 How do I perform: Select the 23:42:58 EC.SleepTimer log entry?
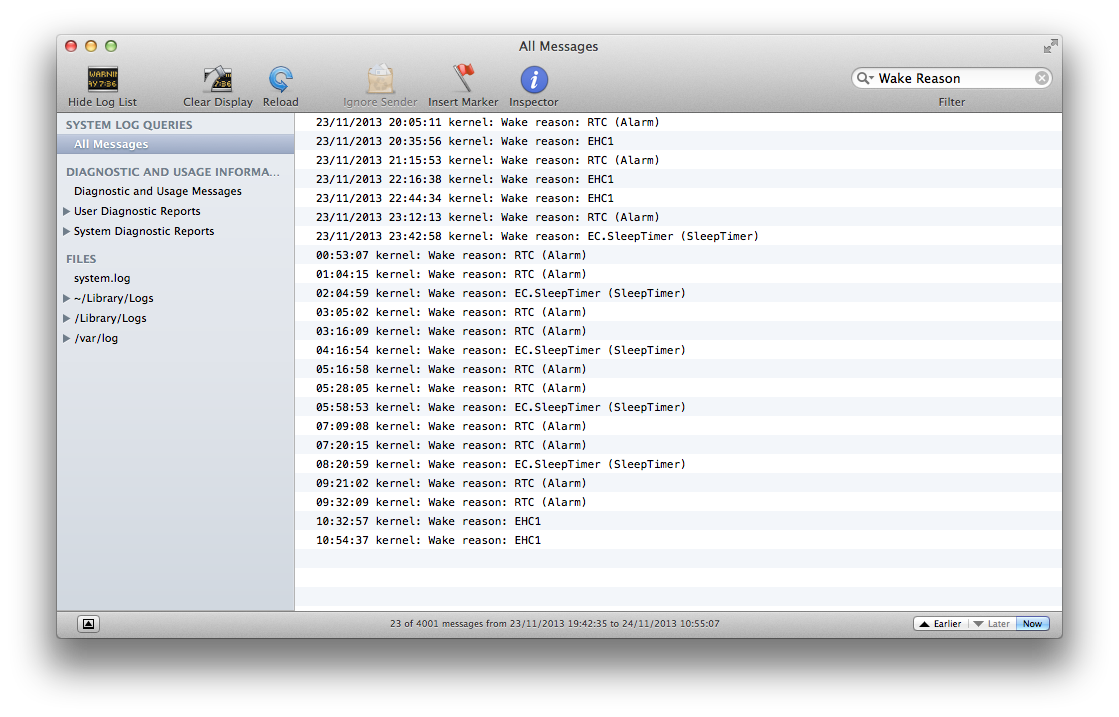pyautogui.click(x=678, y=236)
